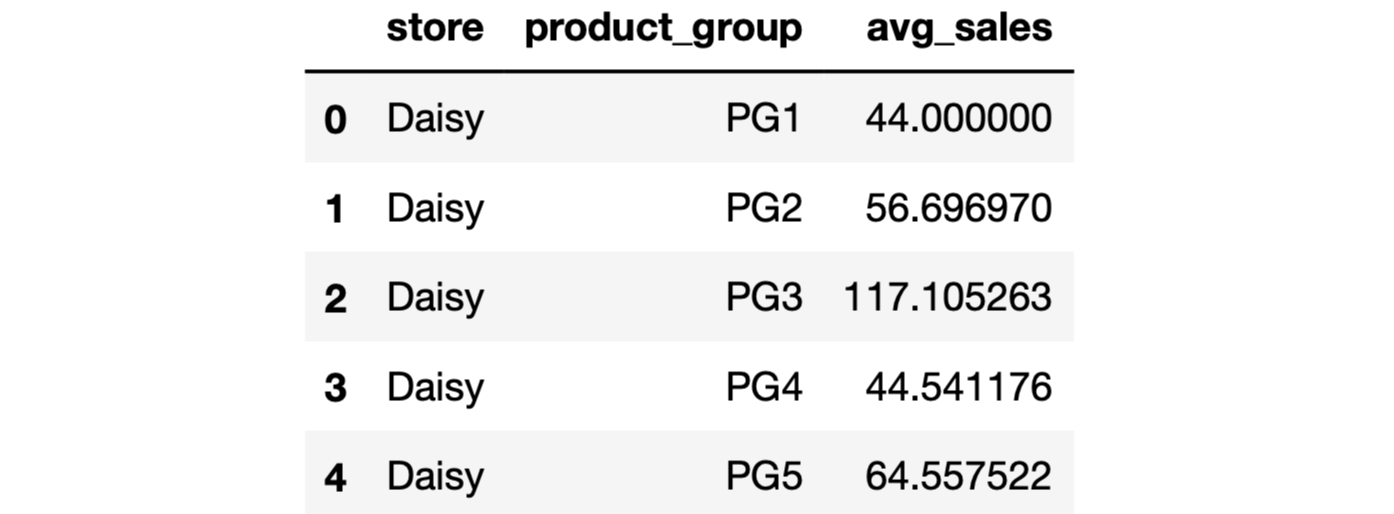Click the PG3 product group cell
The height and width of the screenshot is (514, 1394).
(x=763, y=297)
